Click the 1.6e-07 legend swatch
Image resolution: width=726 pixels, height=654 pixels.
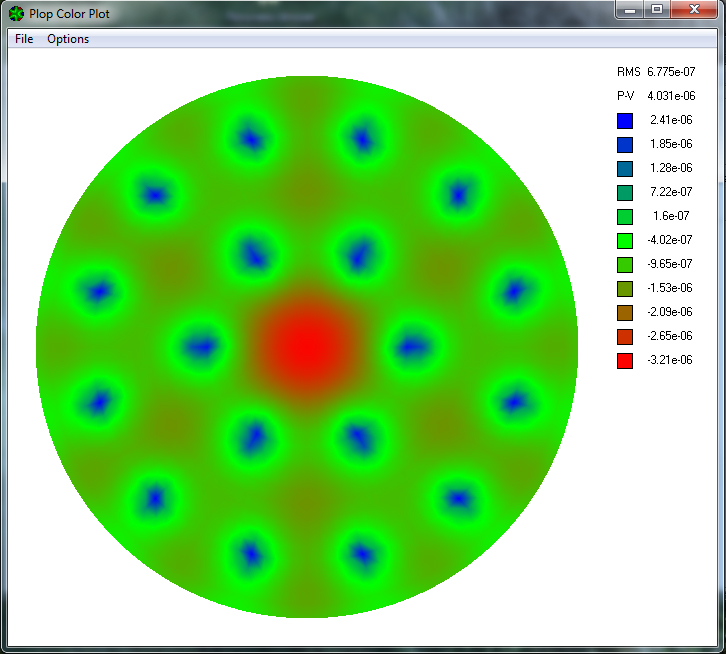point(625,217)
